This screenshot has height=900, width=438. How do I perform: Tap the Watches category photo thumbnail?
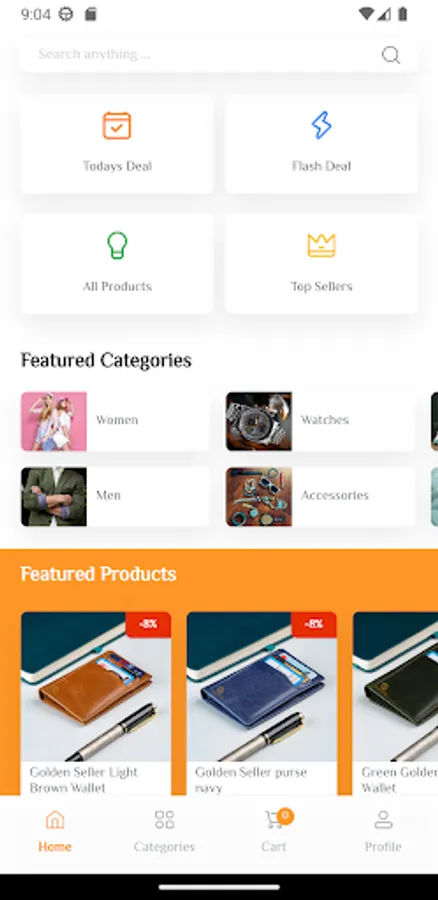click(259, 421)
